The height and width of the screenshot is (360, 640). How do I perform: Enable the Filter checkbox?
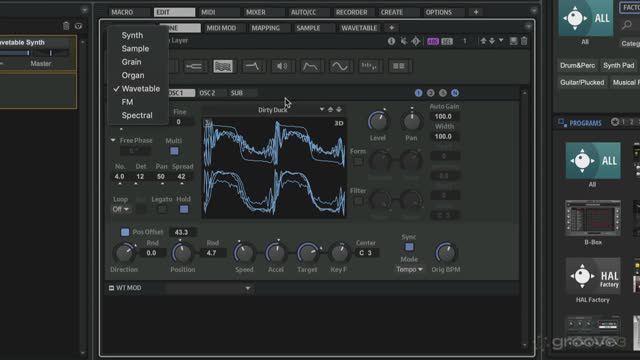(x=358, y=201)
